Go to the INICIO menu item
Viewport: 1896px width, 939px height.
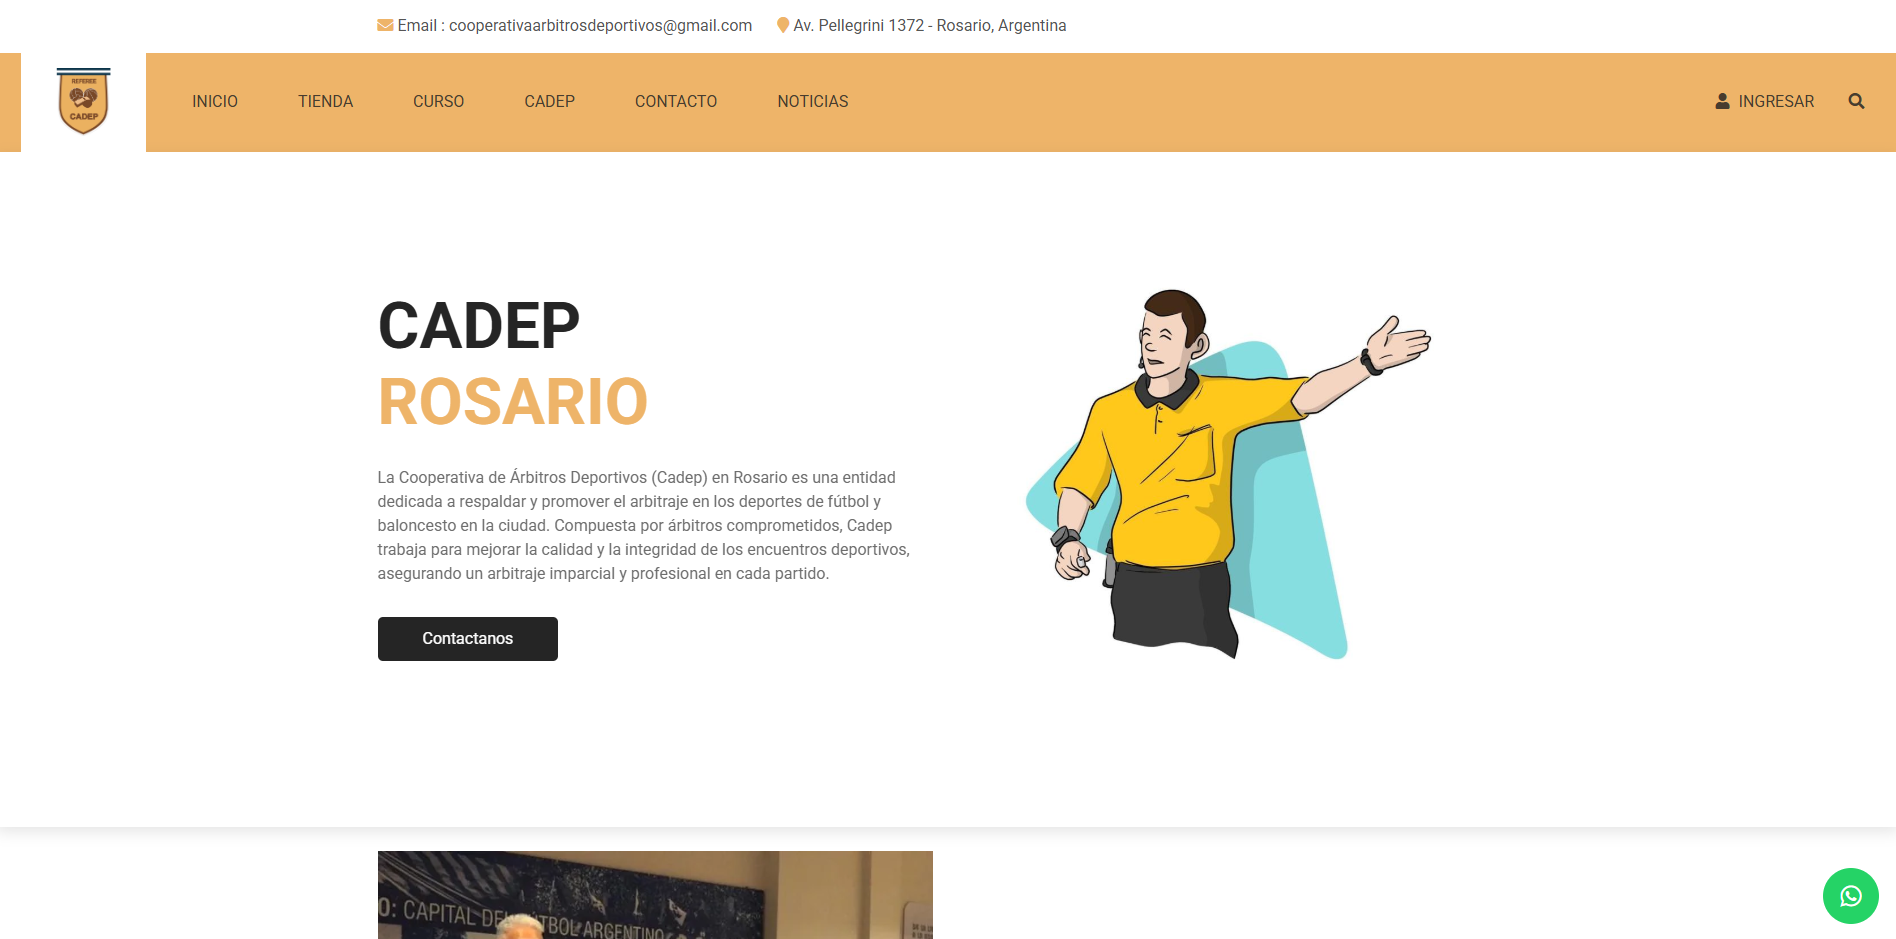pos(215,101)
